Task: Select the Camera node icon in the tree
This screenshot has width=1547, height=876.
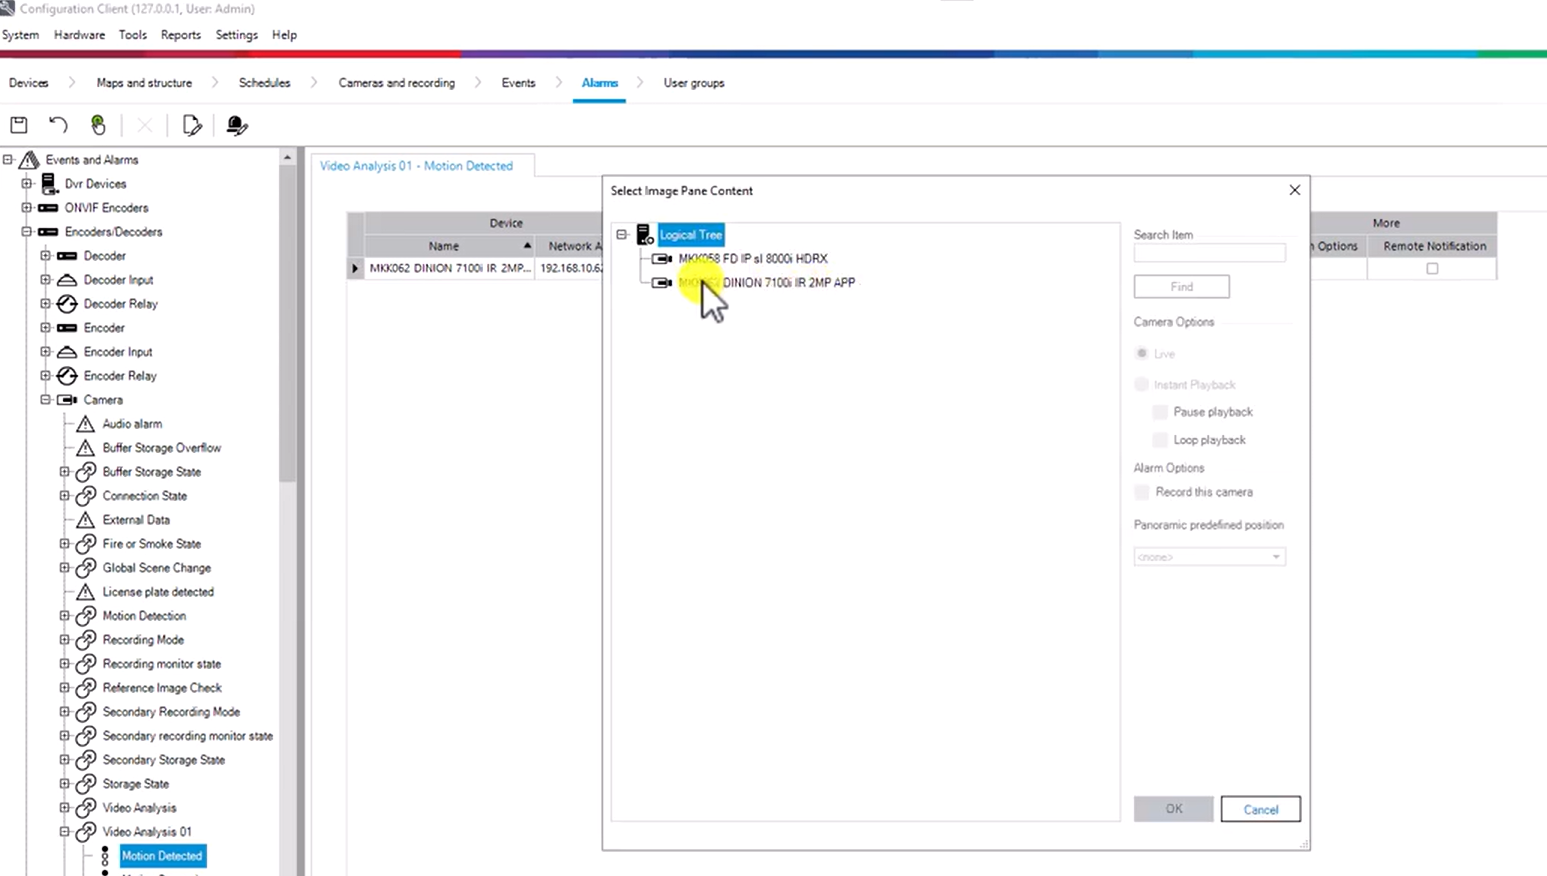Action: pyautogui.click(x=64, y=399)
